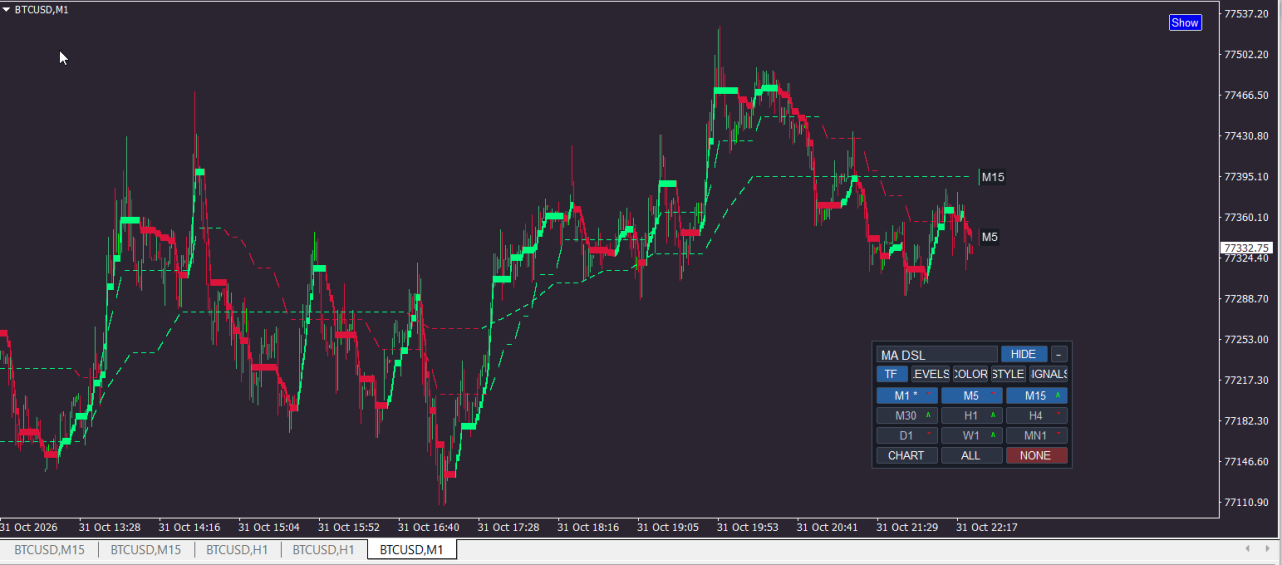This screenshot has height=565, width=1282.
Task: Click the red NONE button
Action: 1037,455
